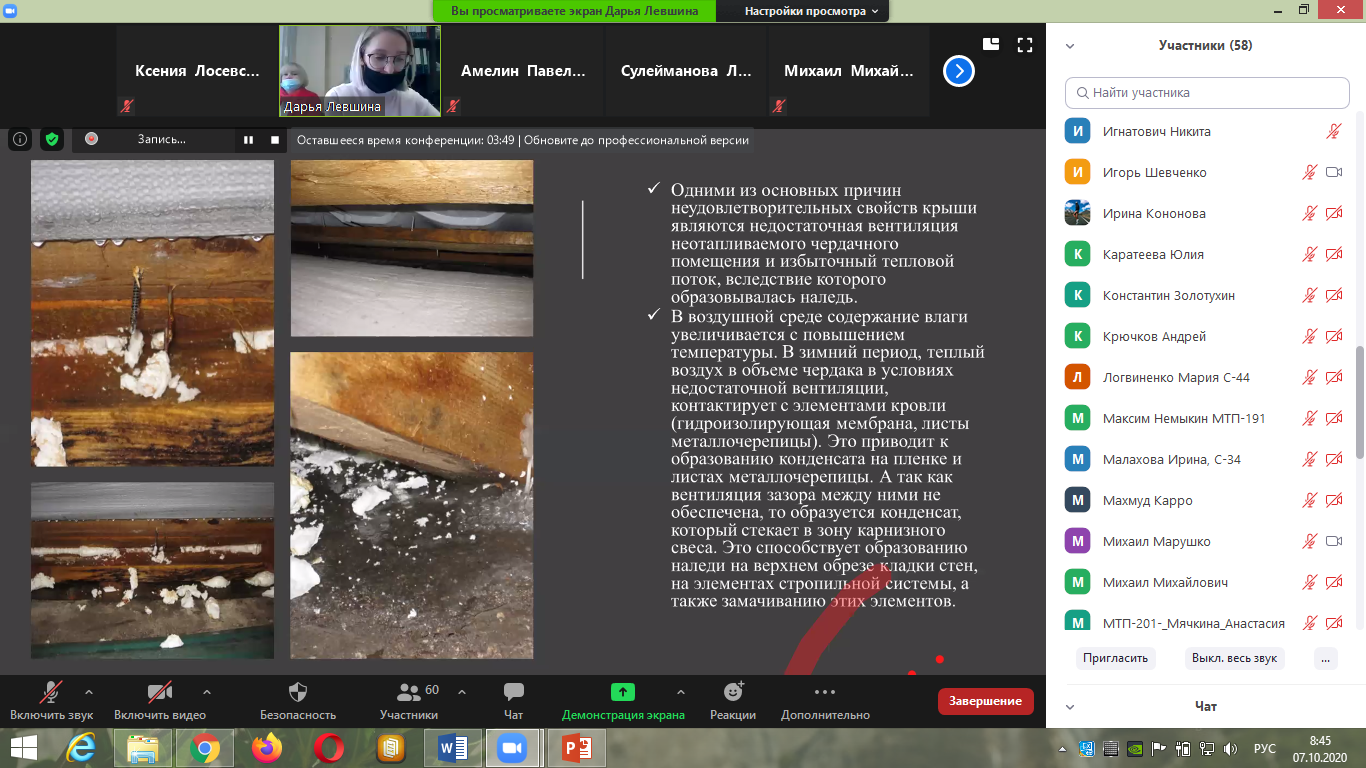Open Безопасность security menu

click(x=298, y=701)
